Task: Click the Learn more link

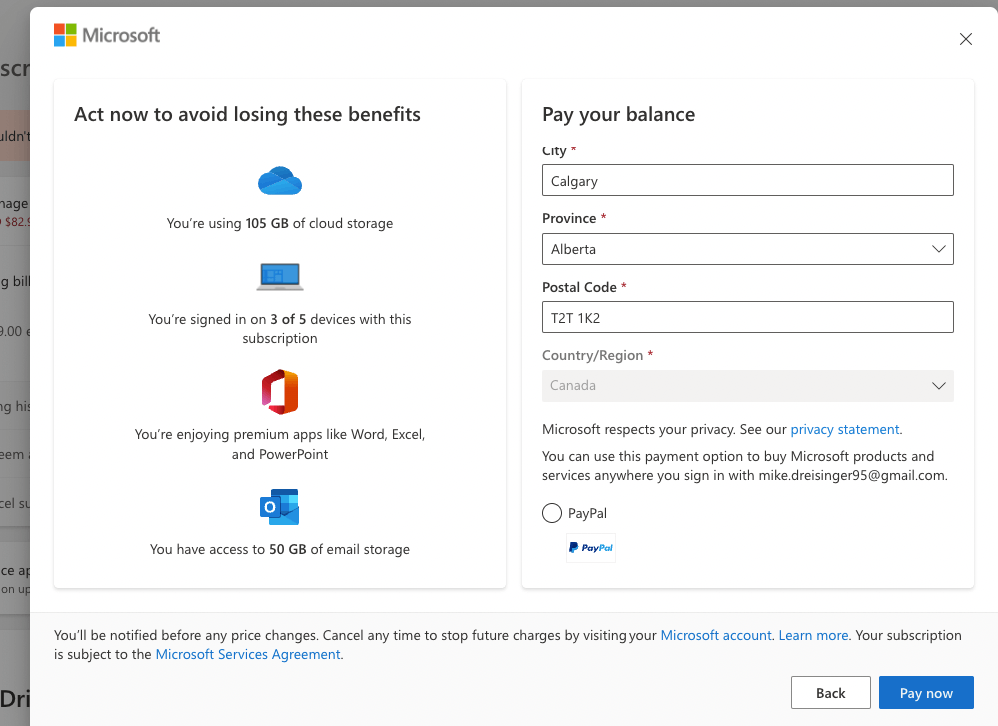Action: (x=813, y=635)
